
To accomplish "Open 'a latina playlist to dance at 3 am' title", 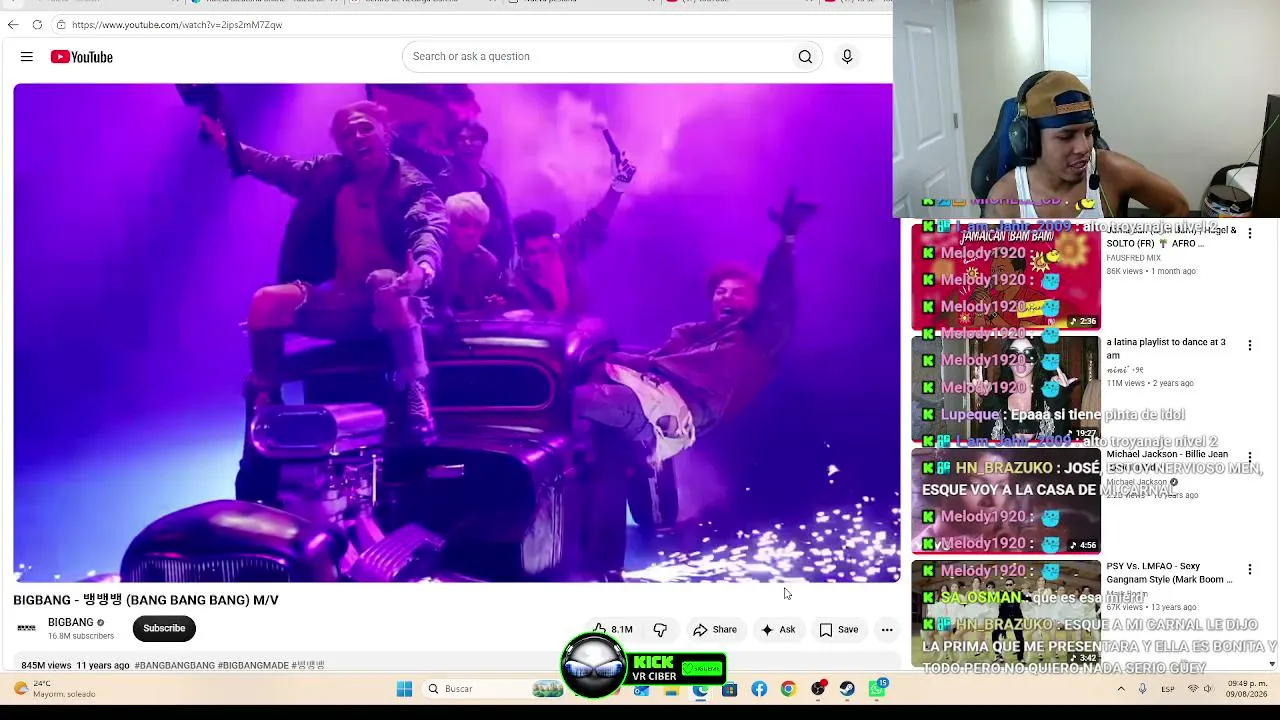I will pos(1166,348).
